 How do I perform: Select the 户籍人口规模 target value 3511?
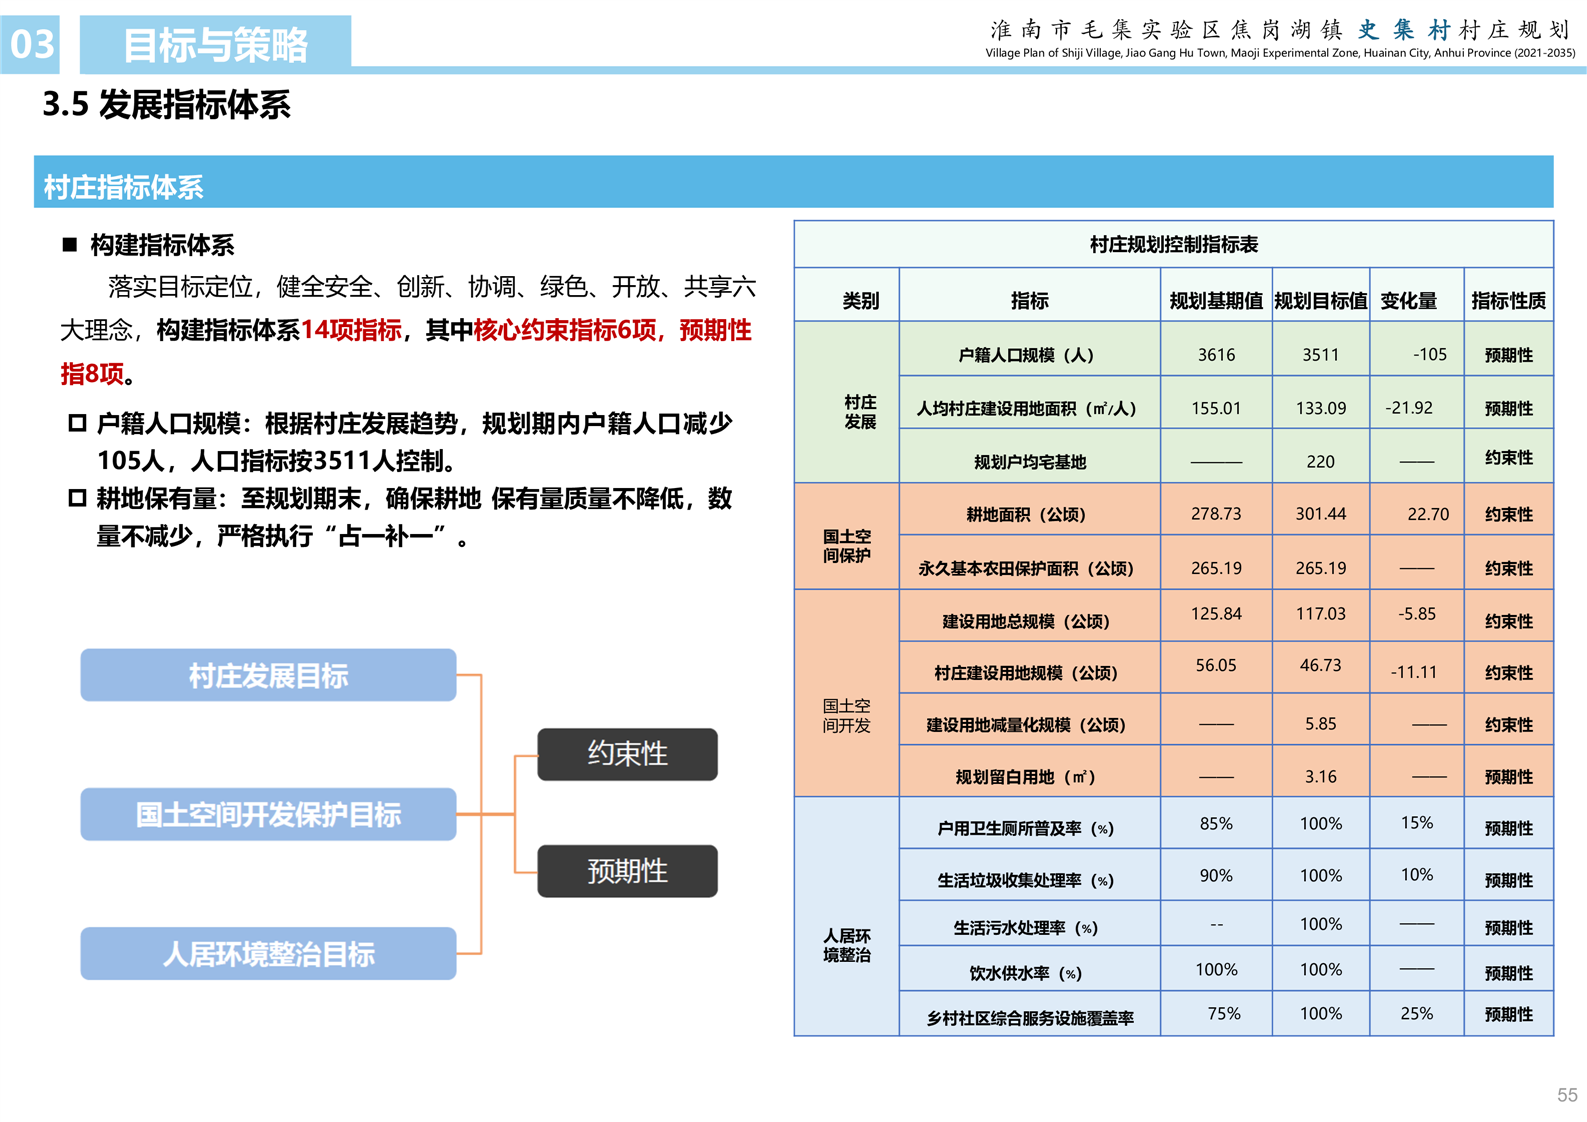tap(1320, 355)
